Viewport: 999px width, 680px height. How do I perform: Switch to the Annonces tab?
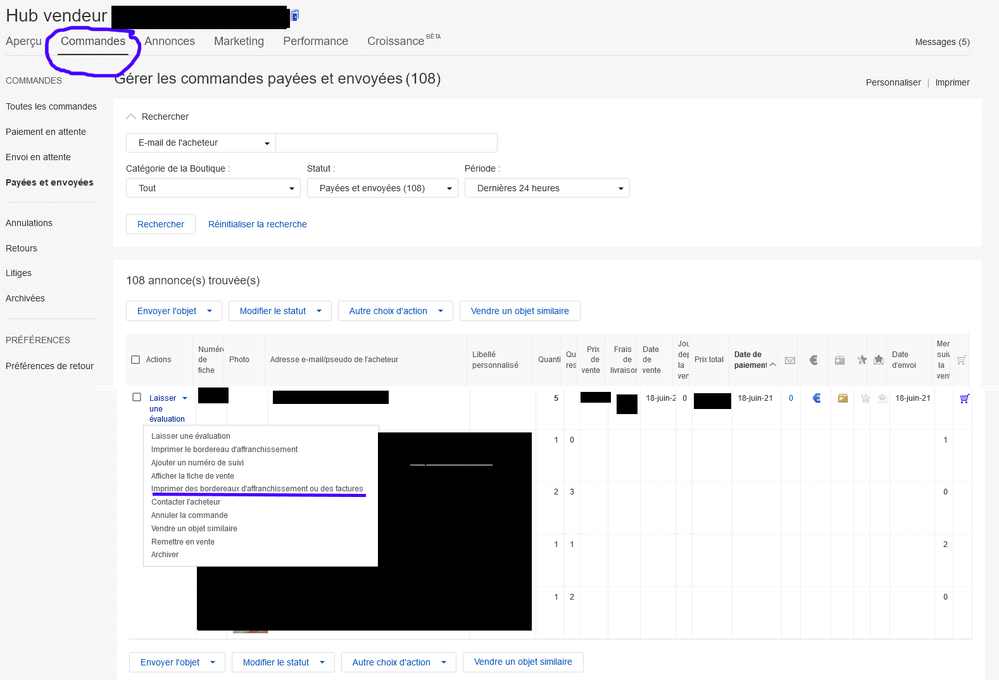(169, 41)
